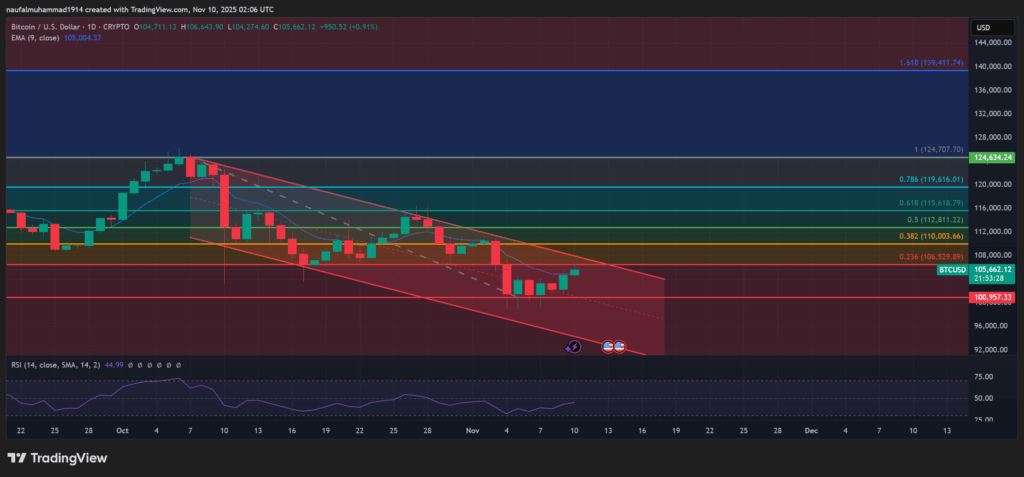Viewport: 1024px width, 477px height.
Task: Select the 1.618 Fibonacci level label
Action: 931,62
